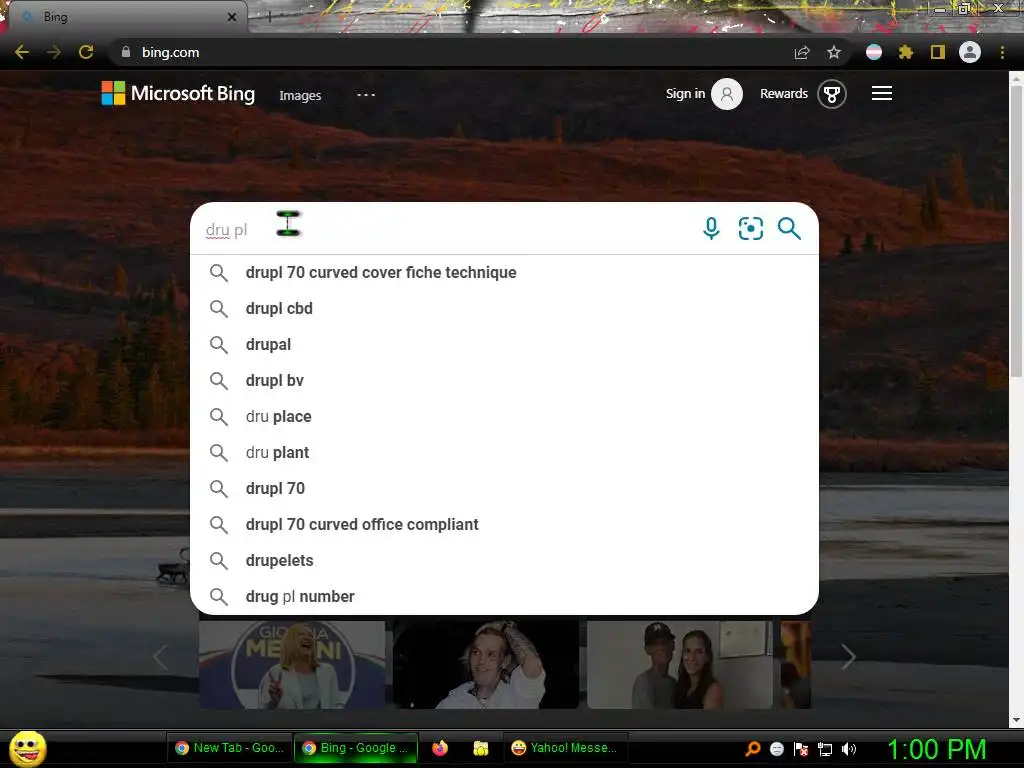
Task: Click the Sign in link
Action: (685, 93)
